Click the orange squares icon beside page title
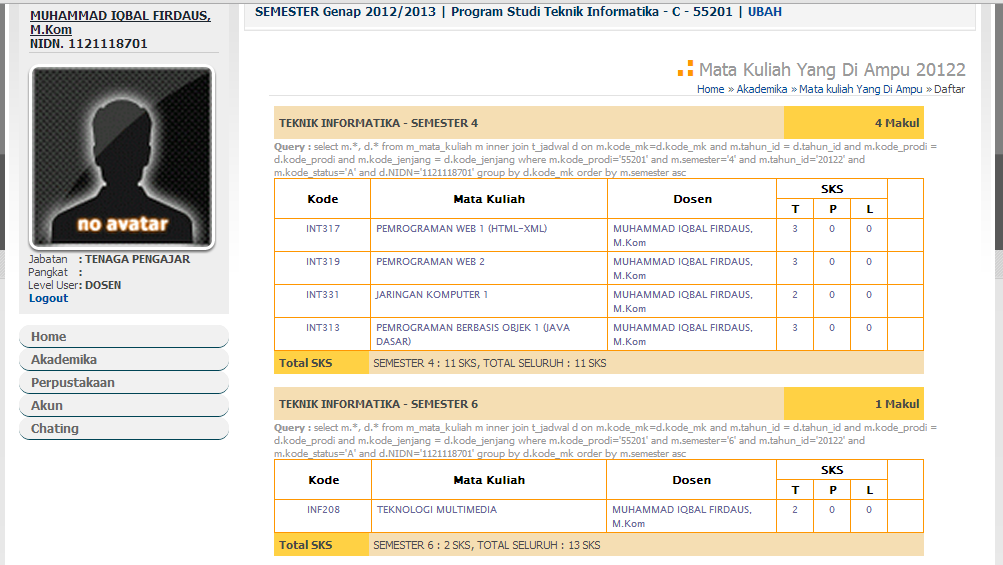This screenshot has width=1003, height=565. 685,69
